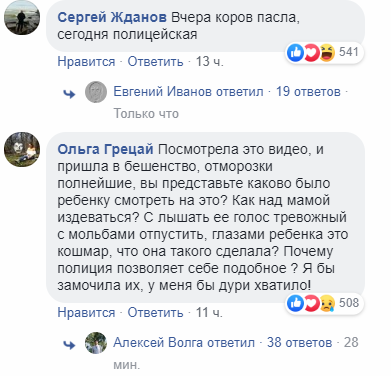Open Ольга Грецай's profile avatar
Viewport: 391px width, 376px height.
[x=22, y=149]
